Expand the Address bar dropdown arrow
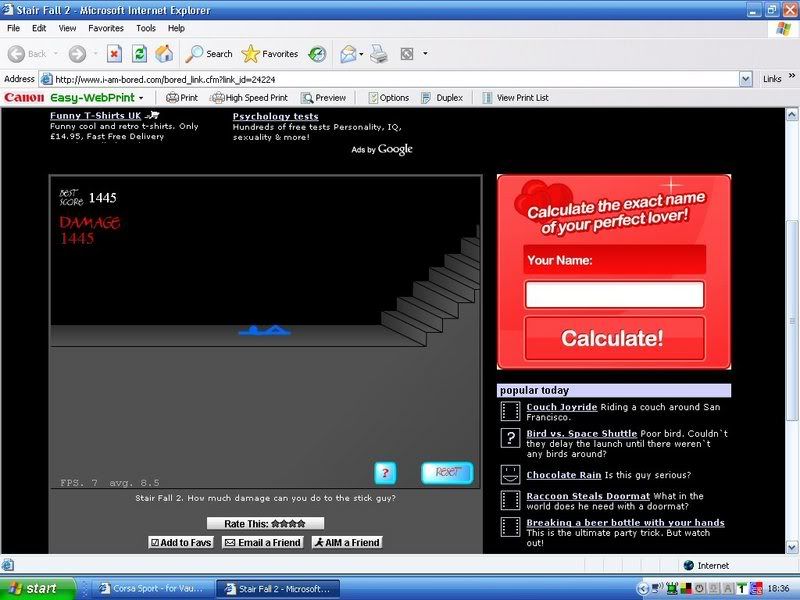This screenshot has width=800, height=600. click(746, 79)
